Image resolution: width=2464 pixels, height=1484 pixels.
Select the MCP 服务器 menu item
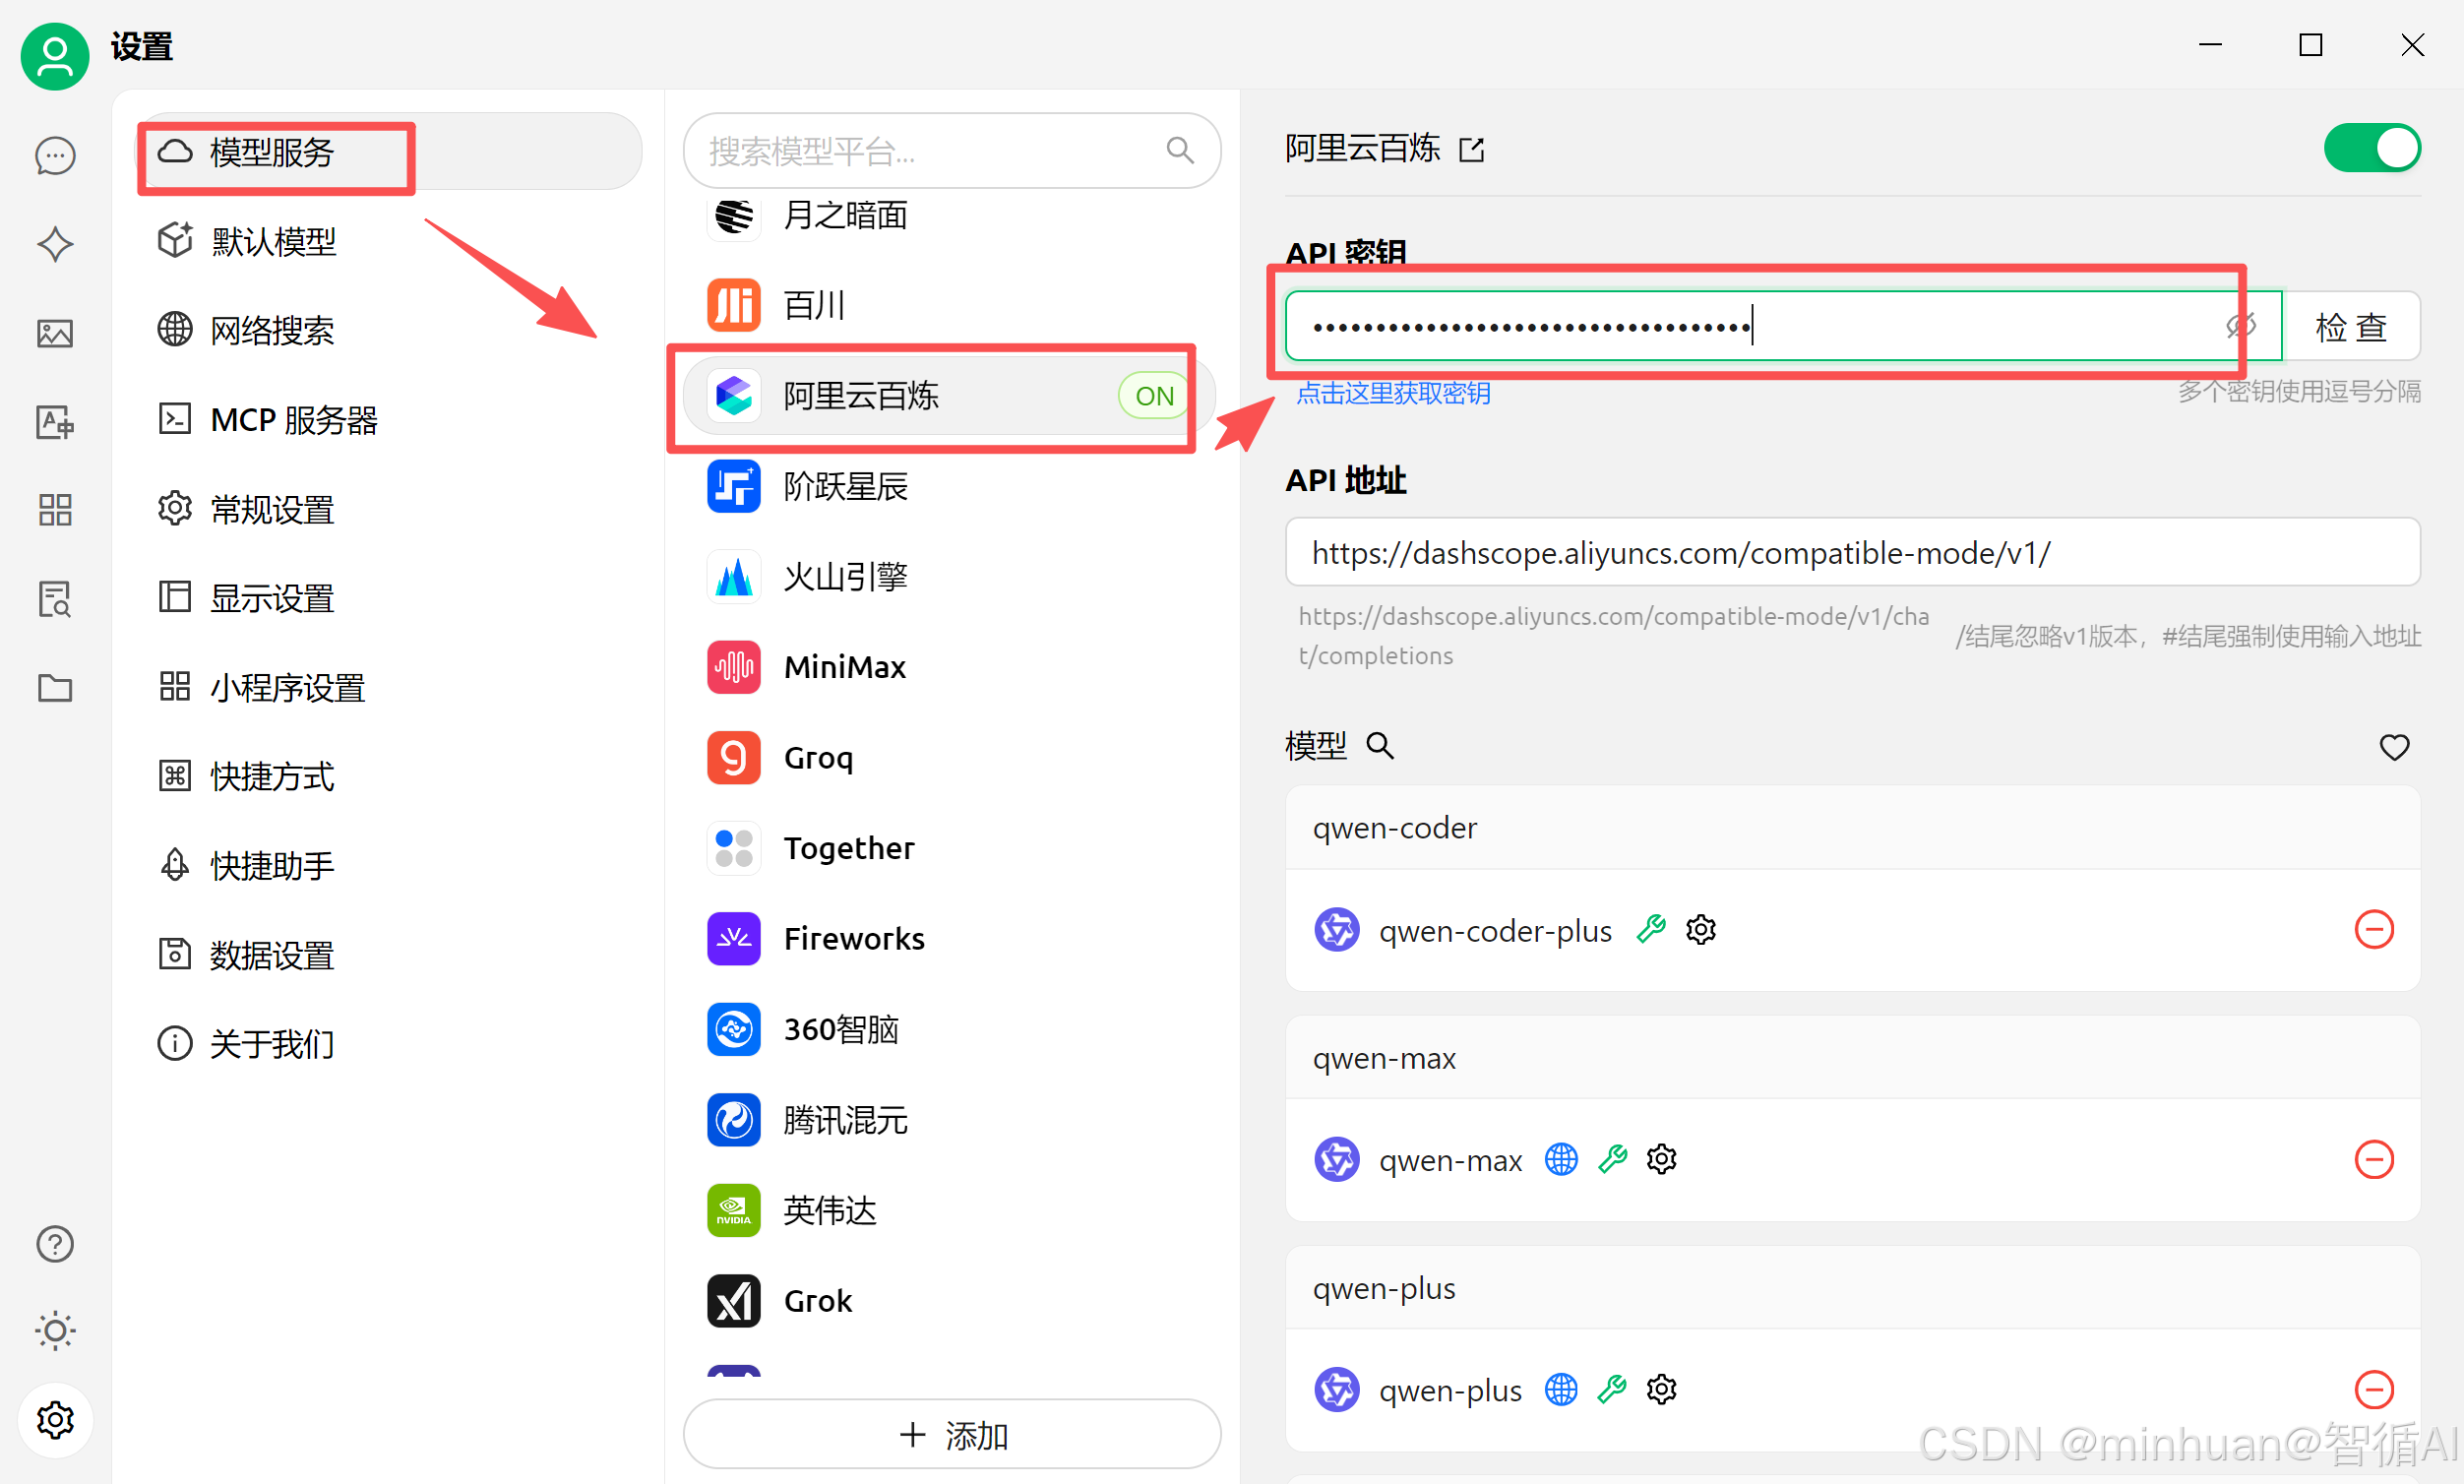click(x=293, y=420)
